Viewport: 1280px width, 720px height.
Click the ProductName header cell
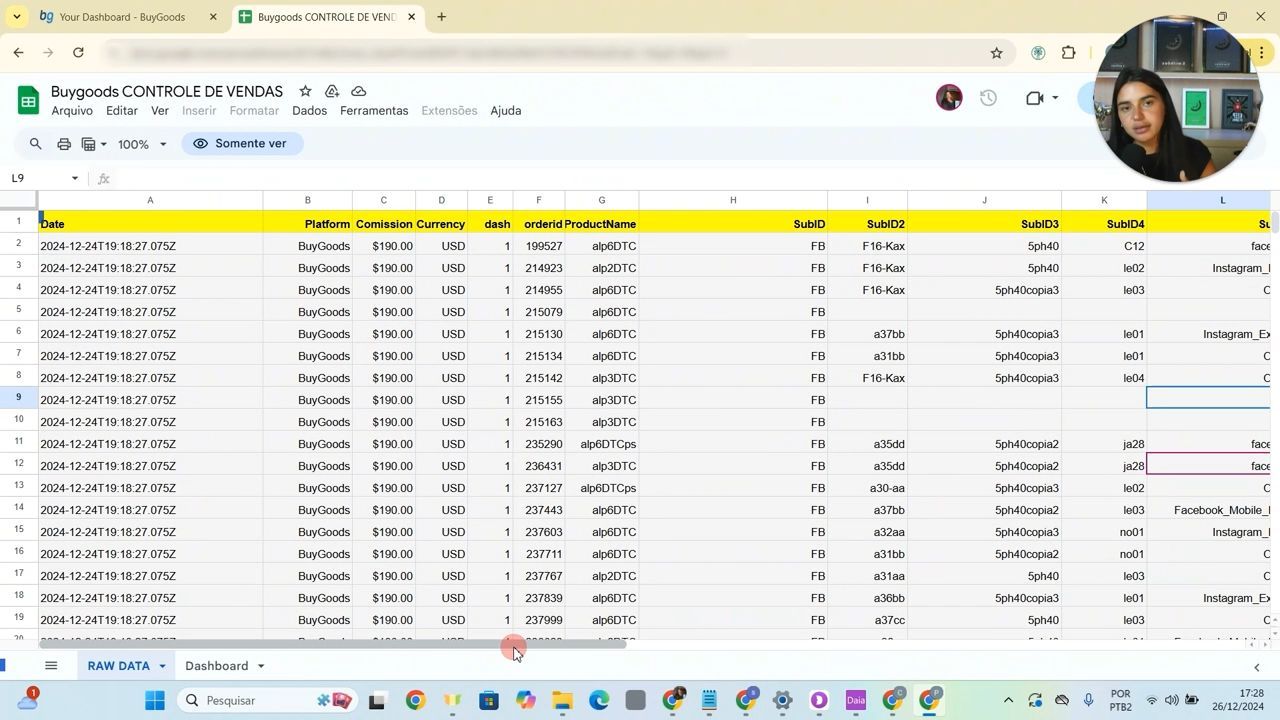tap(601, 224)
